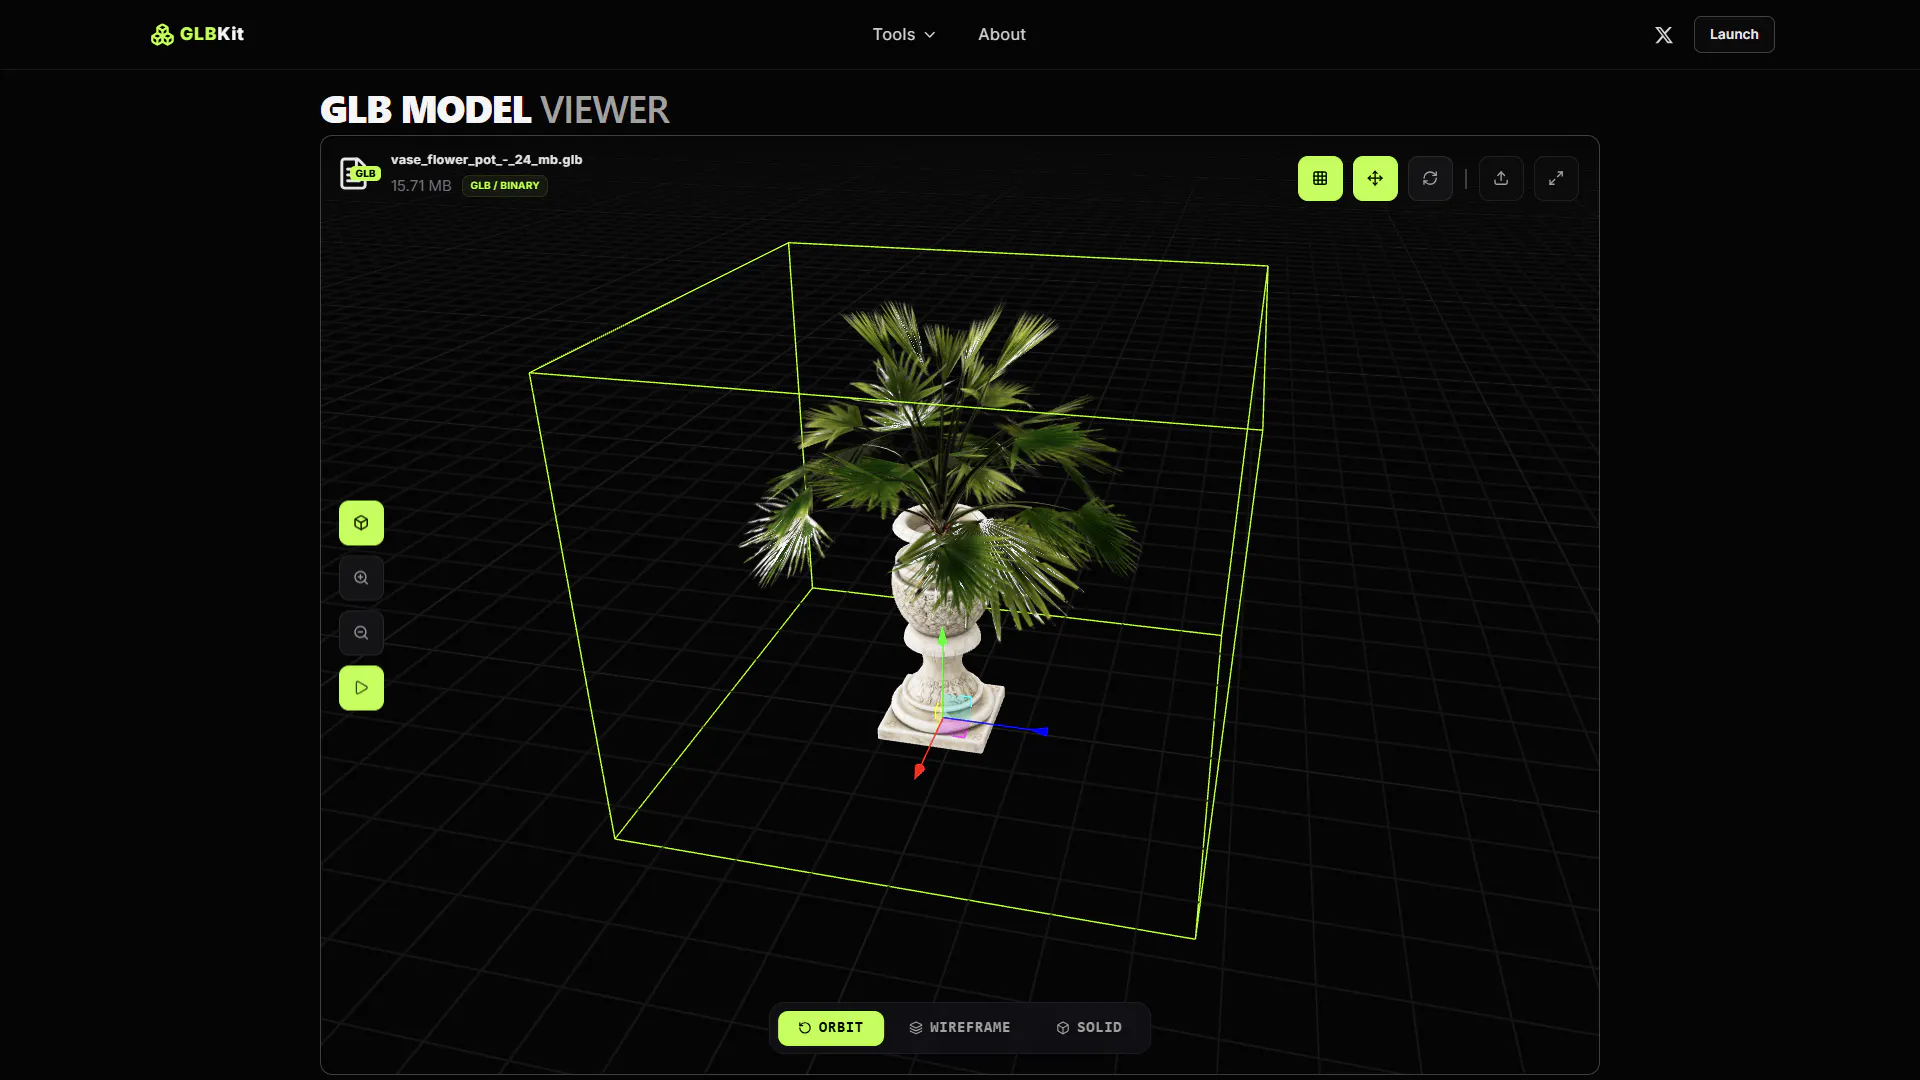The image size is (1920, 1080).
Task: Go to the About page
Action: click(1002, 34)
